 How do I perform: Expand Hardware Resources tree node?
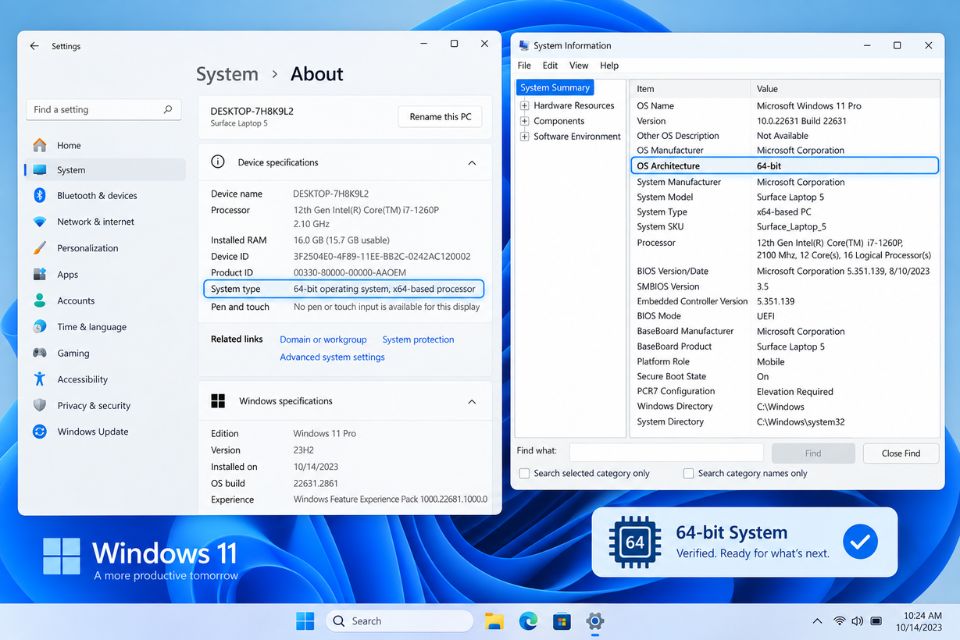(x=525, y=105)
